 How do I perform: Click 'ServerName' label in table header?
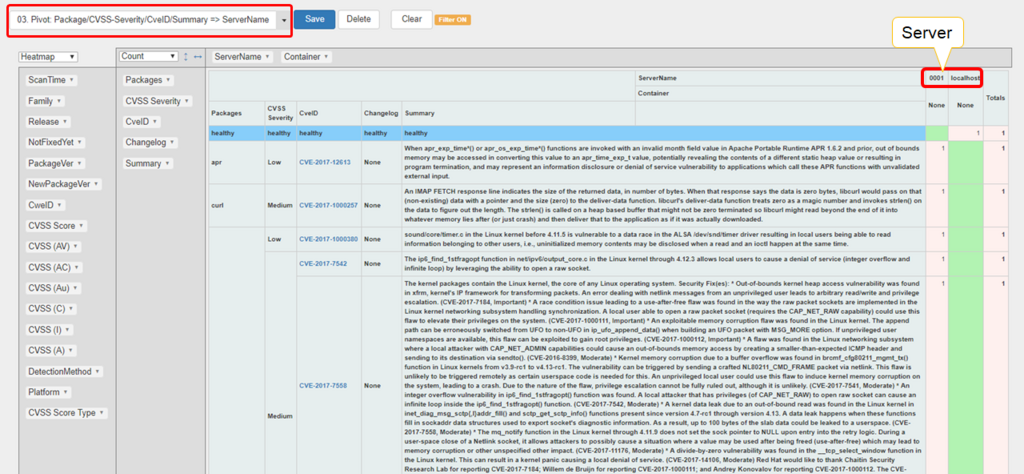[658, 78]
